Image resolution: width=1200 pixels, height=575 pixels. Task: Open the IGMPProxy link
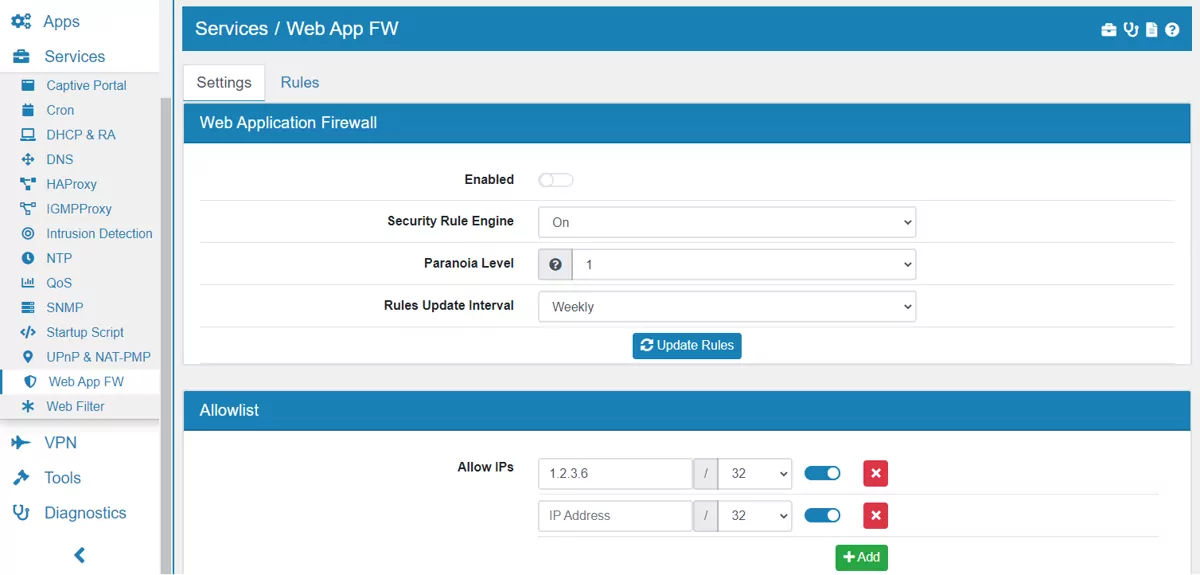[x=79, y=209]
